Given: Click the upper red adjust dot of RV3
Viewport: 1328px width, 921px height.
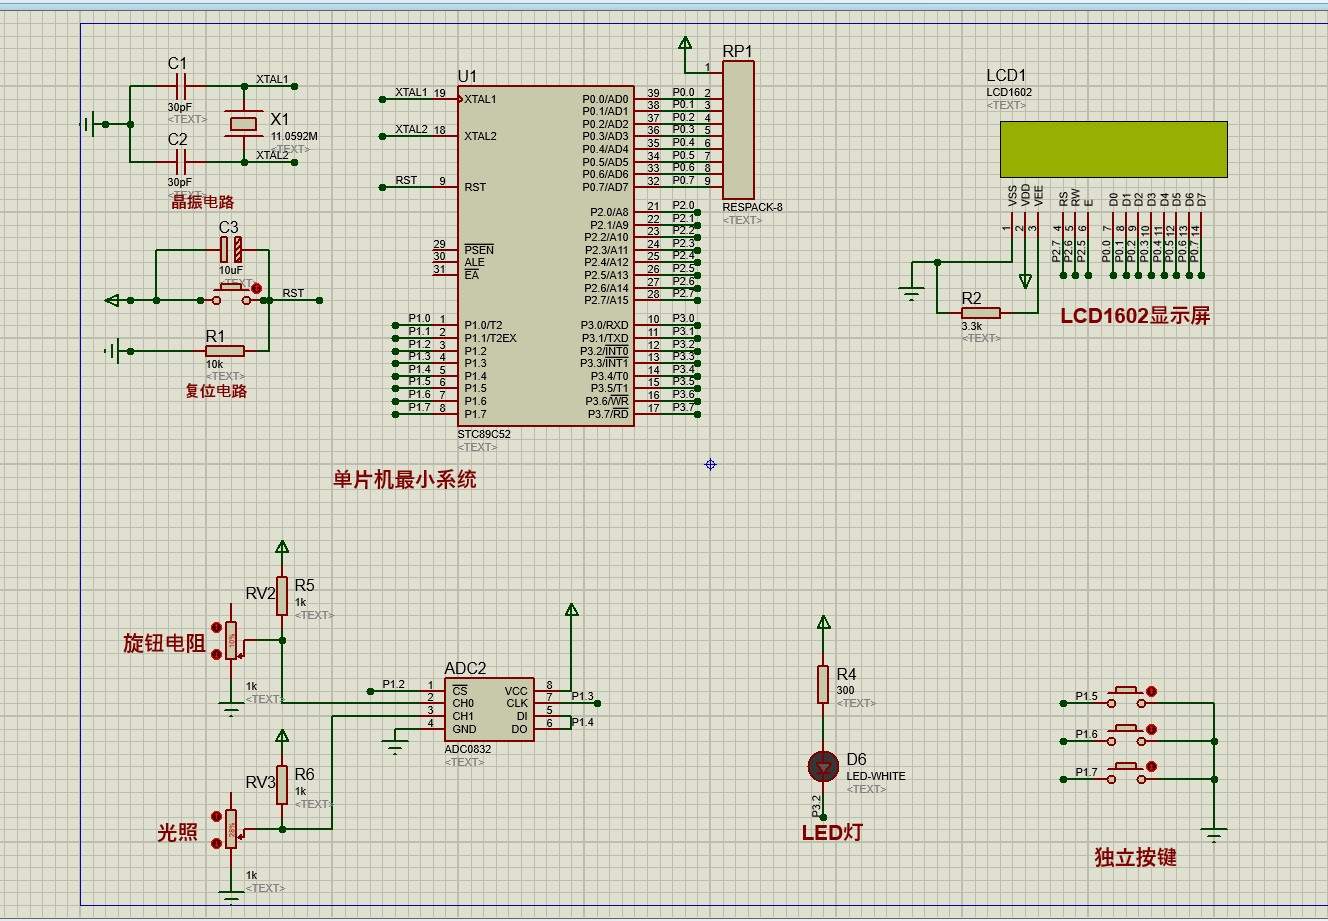Looking at the screenshot, I should [x=216, y=815].
